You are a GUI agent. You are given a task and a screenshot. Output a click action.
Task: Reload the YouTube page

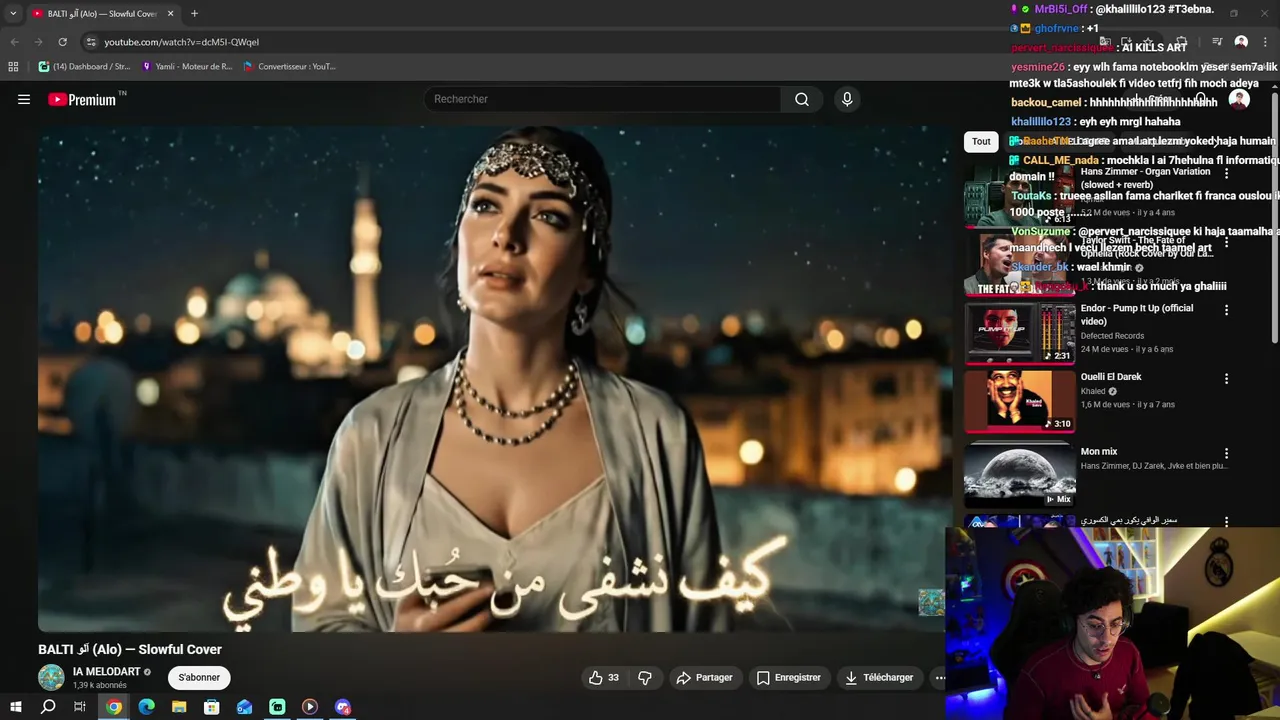(62, 42)
